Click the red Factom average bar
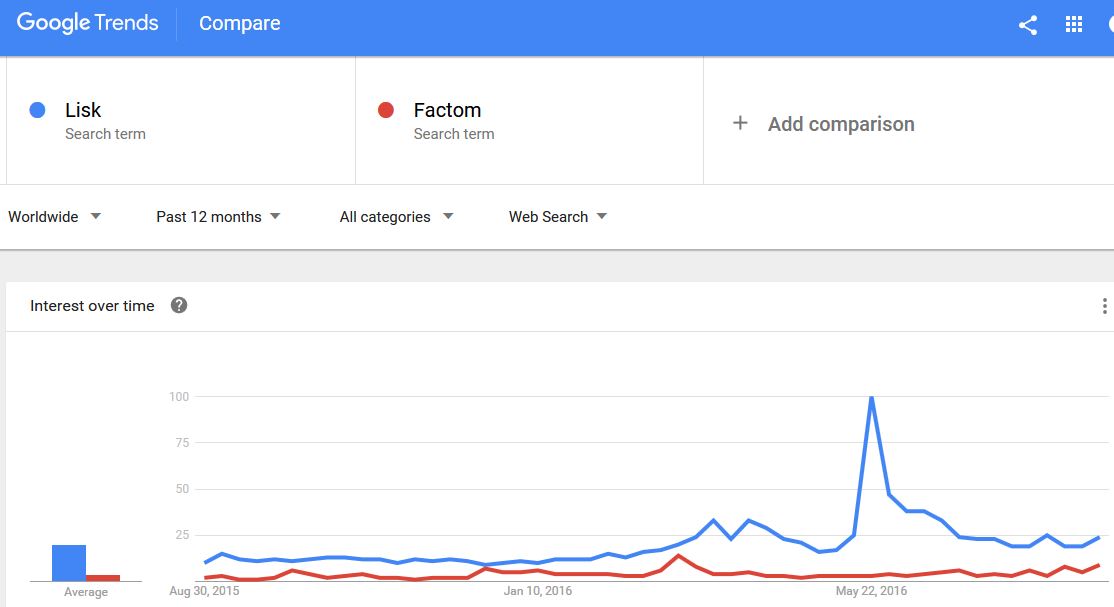Viewport: 1114px width, 607px height. [103, 578]
